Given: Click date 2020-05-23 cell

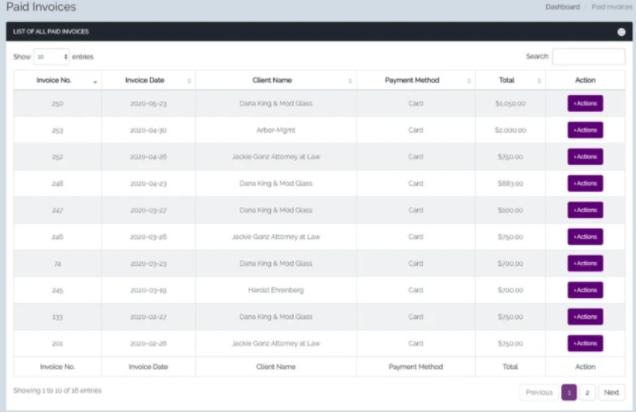Looking at the screenshot, I should point(148,103).
